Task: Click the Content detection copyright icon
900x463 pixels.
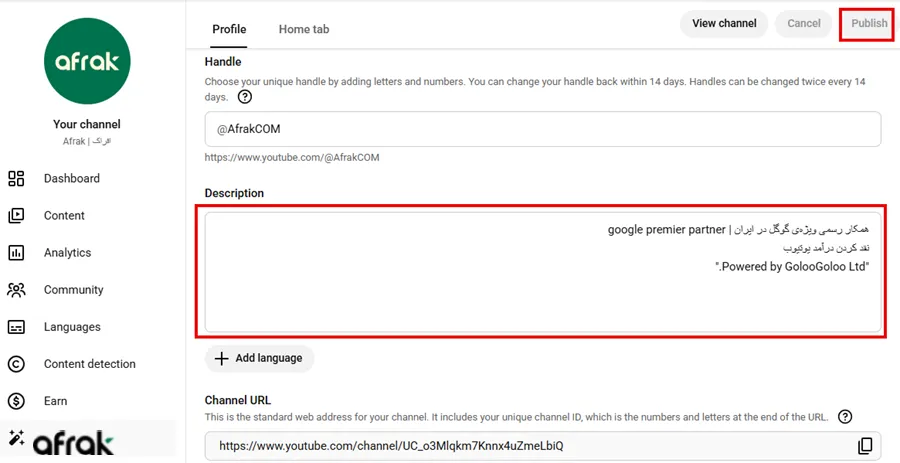Action: coord(16,364)
